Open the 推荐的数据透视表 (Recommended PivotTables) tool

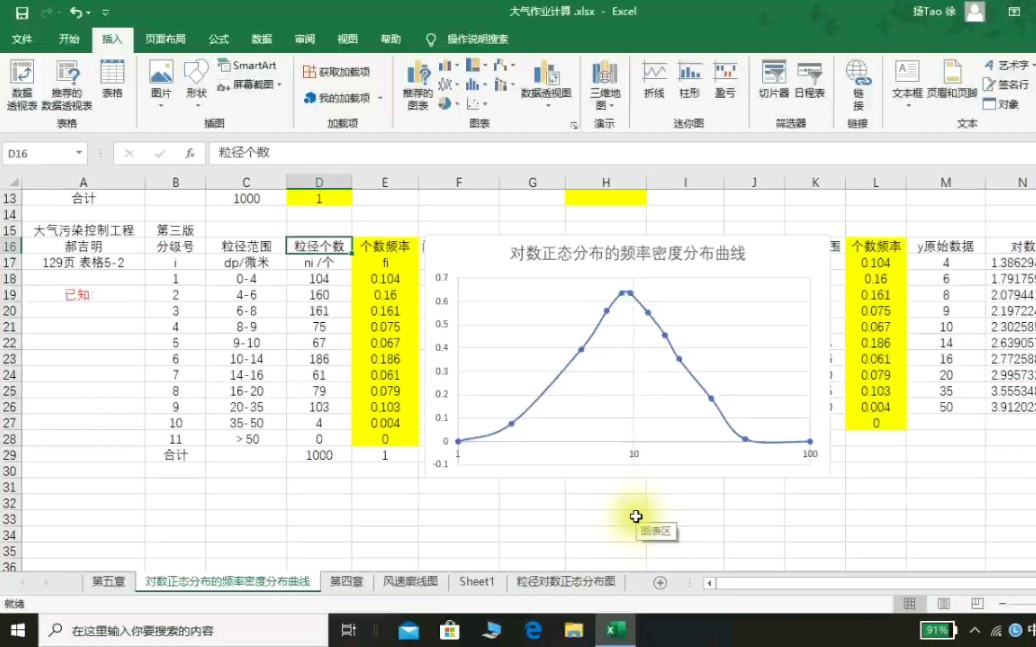tap(68, 85)
